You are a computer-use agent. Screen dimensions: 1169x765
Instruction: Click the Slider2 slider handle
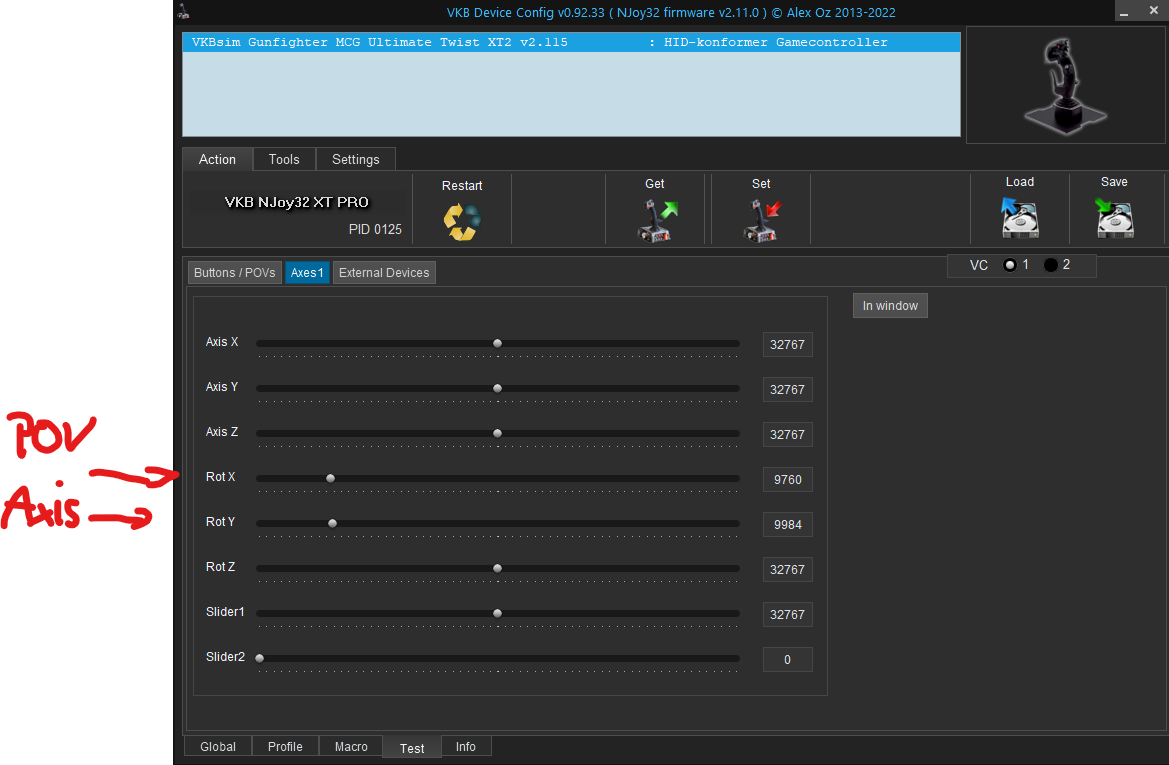259,658
